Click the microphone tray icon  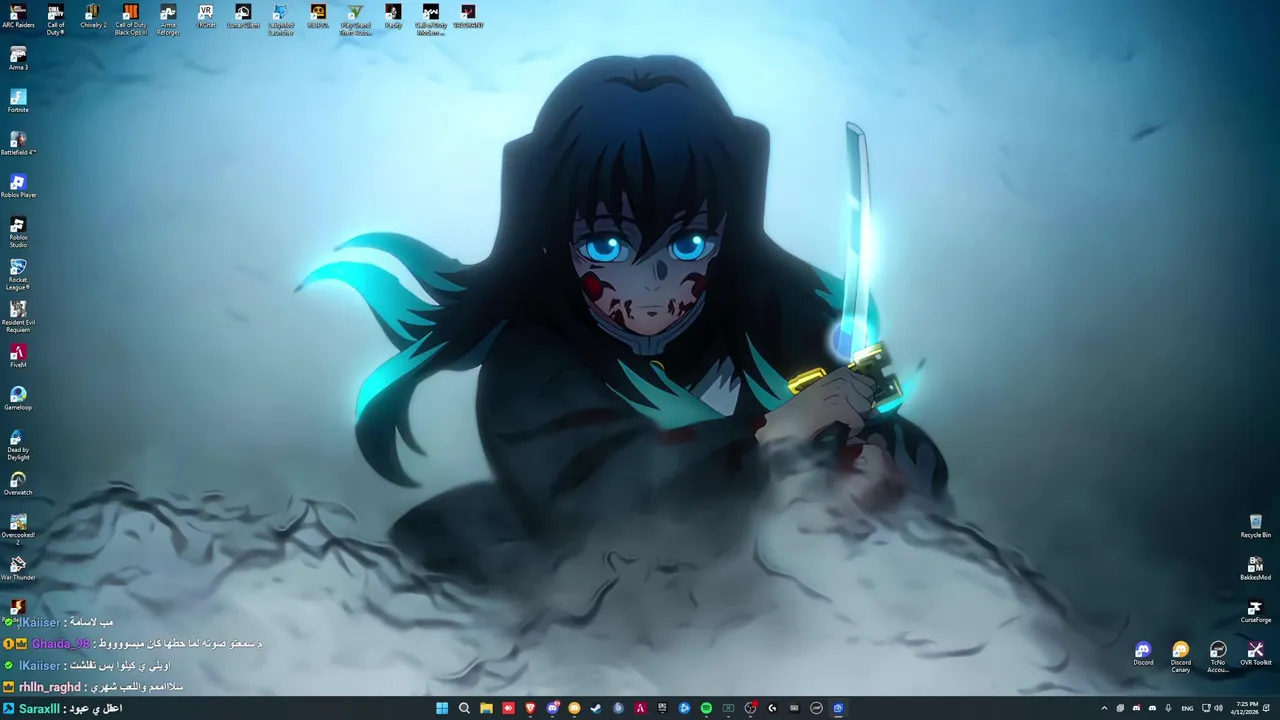pyautogui.click(x=1168, y=708)
